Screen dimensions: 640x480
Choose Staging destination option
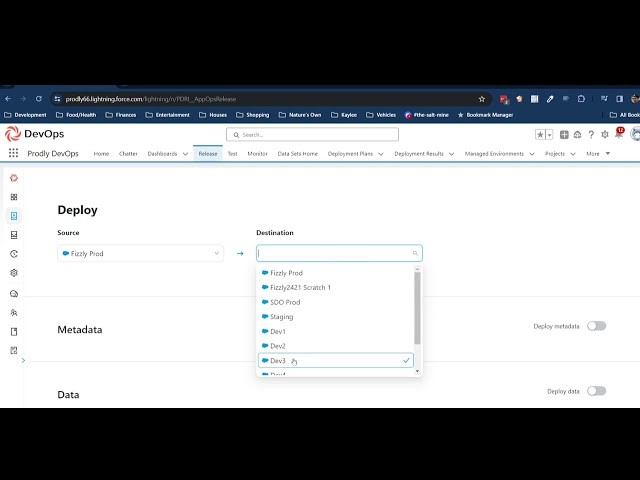click(x=336, y=317)
